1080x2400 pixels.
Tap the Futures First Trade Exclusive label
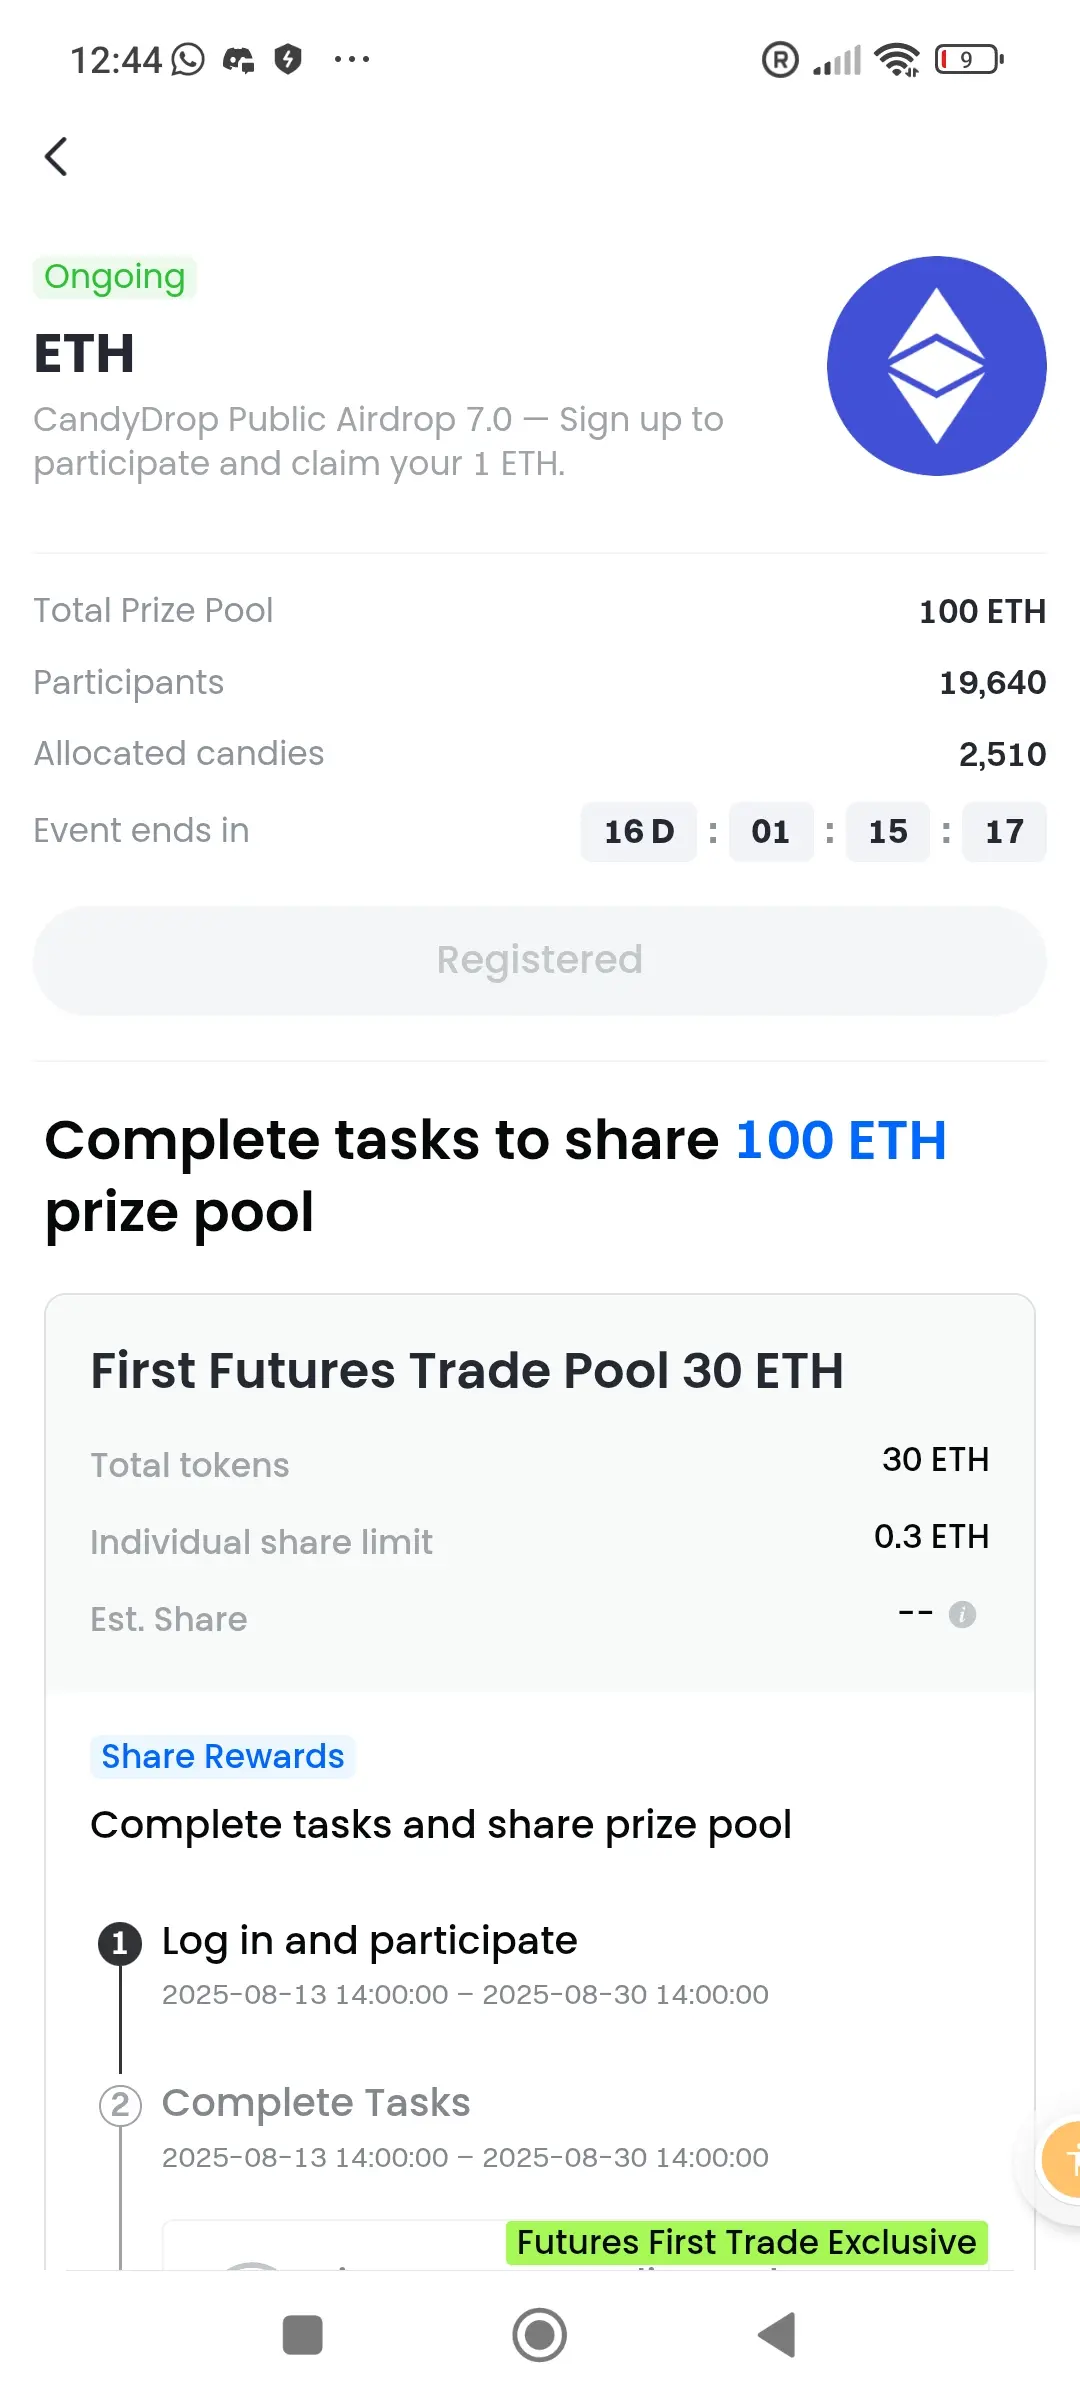pyautogui.click(x=747, y=2242)
